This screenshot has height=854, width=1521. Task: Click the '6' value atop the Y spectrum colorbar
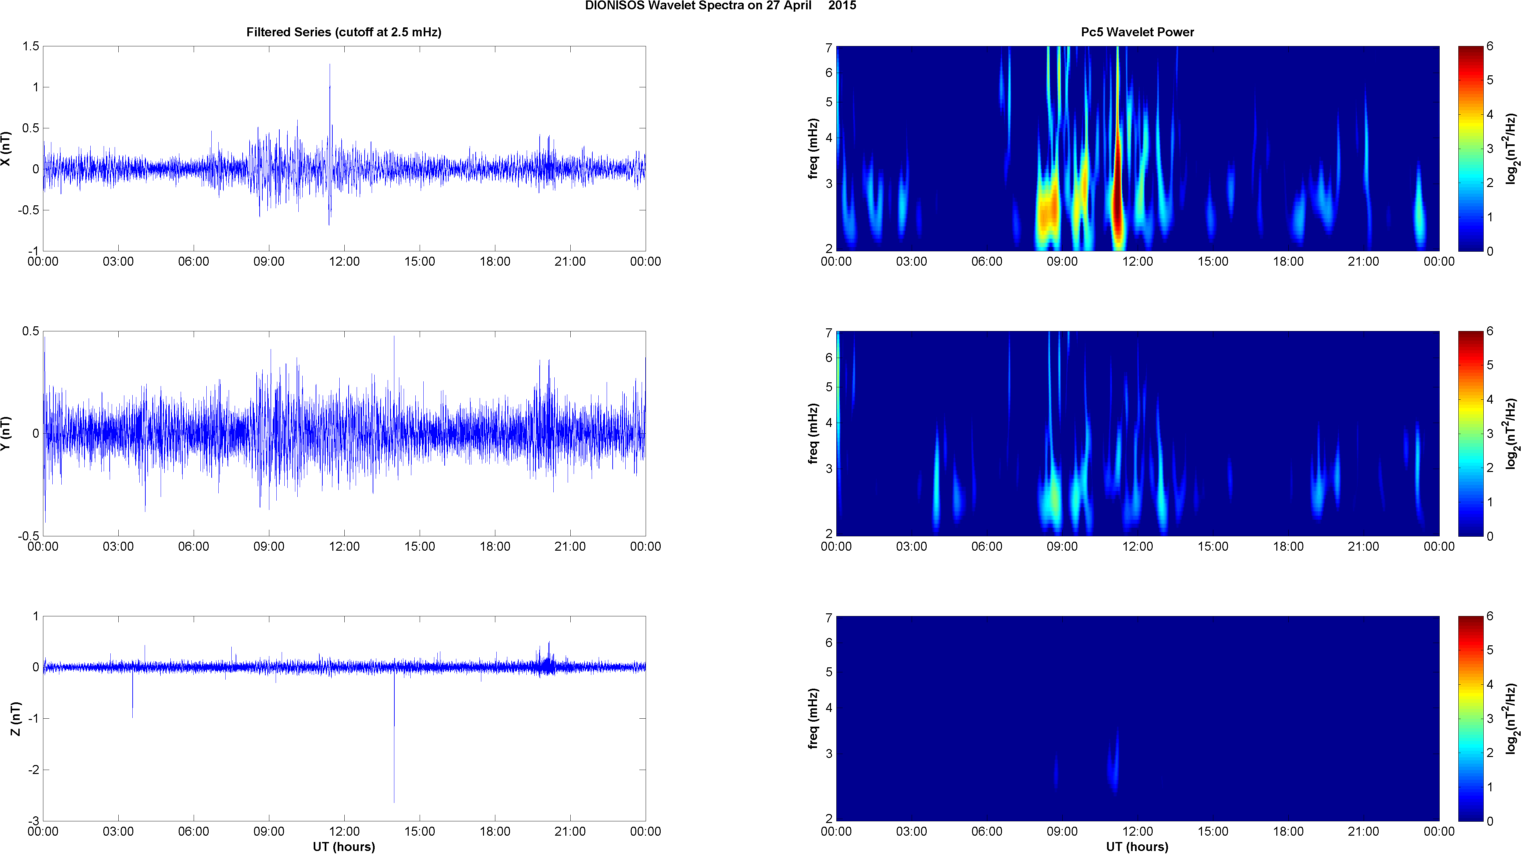1490,331
